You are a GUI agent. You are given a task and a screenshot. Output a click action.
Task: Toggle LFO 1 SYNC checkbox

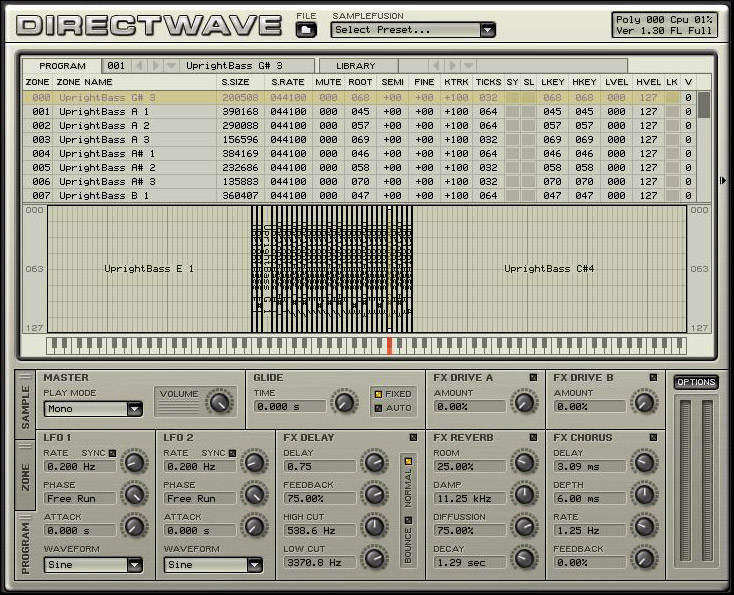pos(112,453)
